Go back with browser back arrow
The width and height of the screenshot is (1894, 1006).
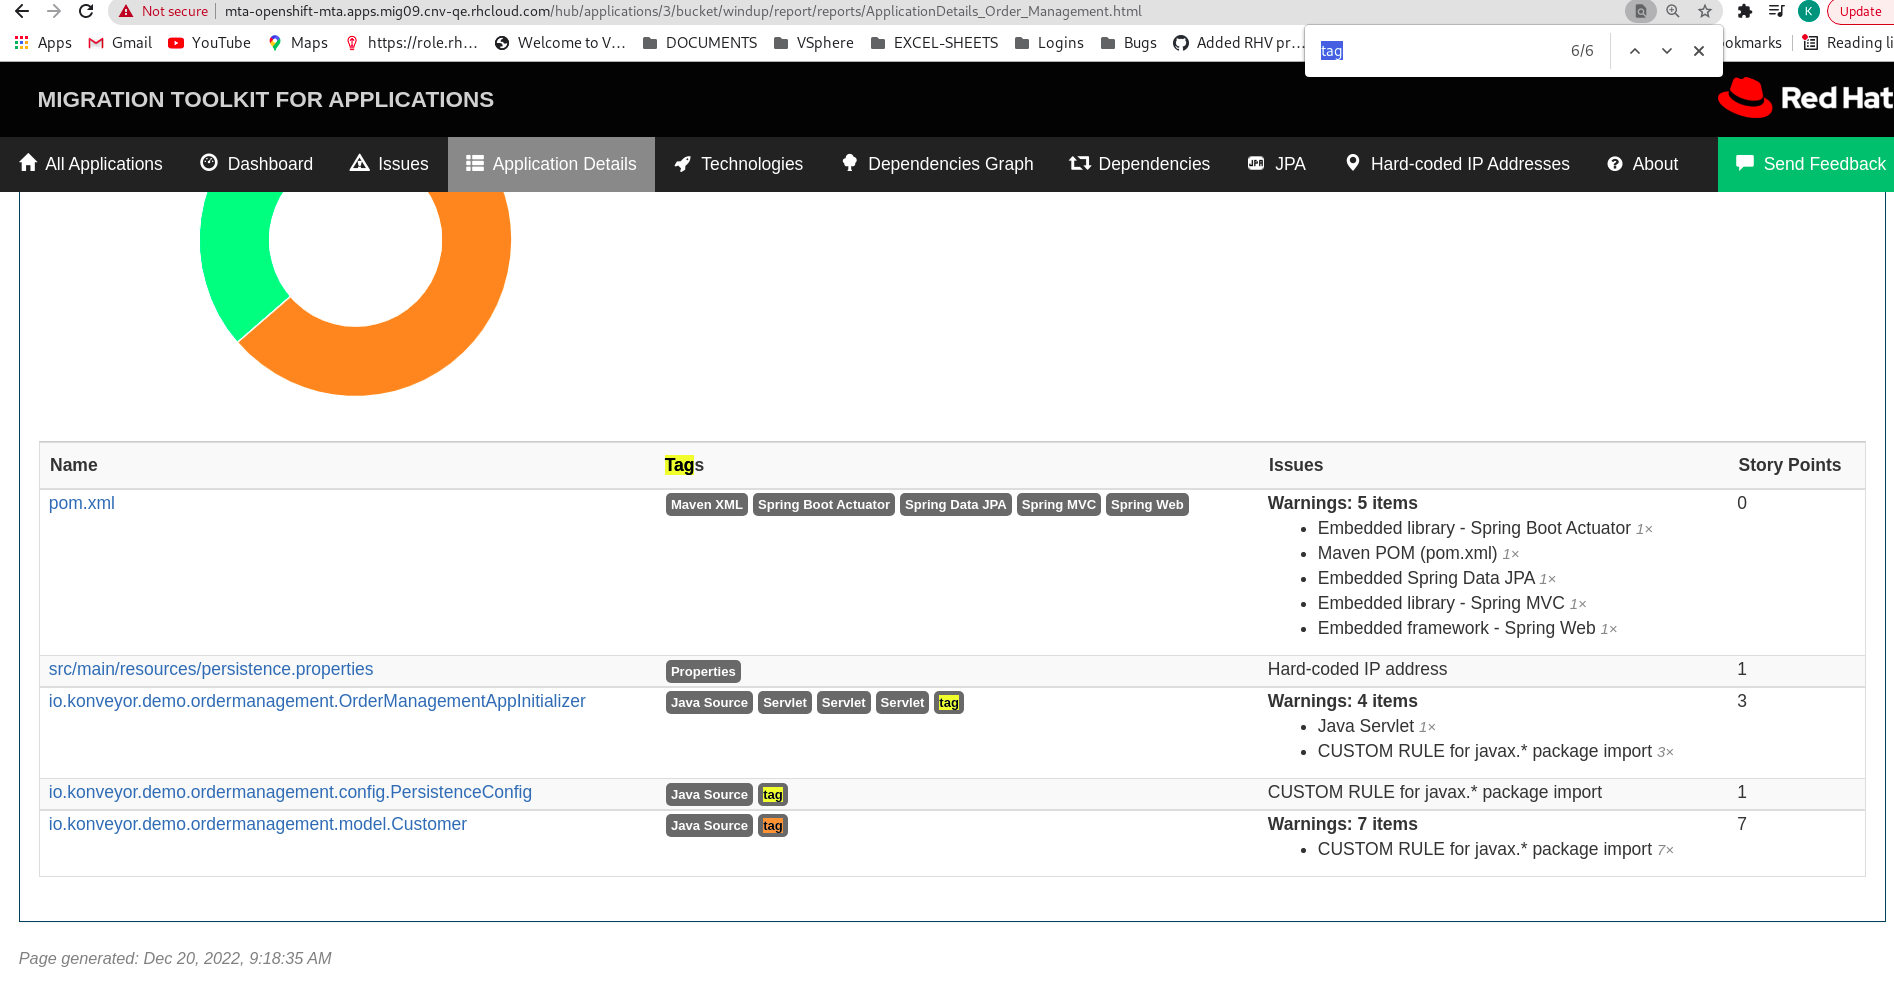(x=22, y=11)
